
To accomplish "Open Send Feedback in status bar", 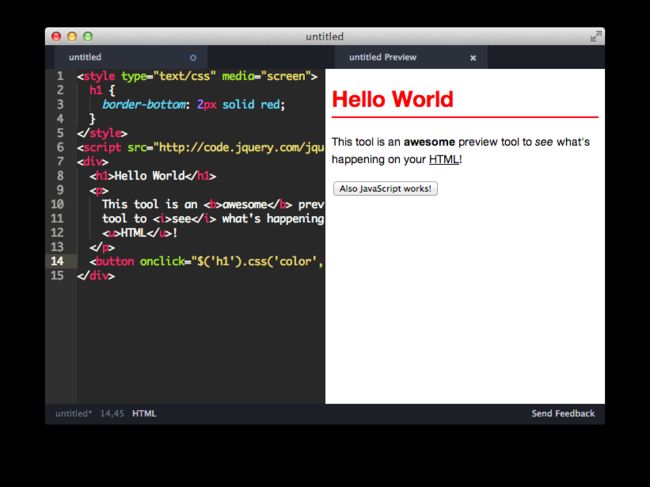I will [x=563, y=413].
